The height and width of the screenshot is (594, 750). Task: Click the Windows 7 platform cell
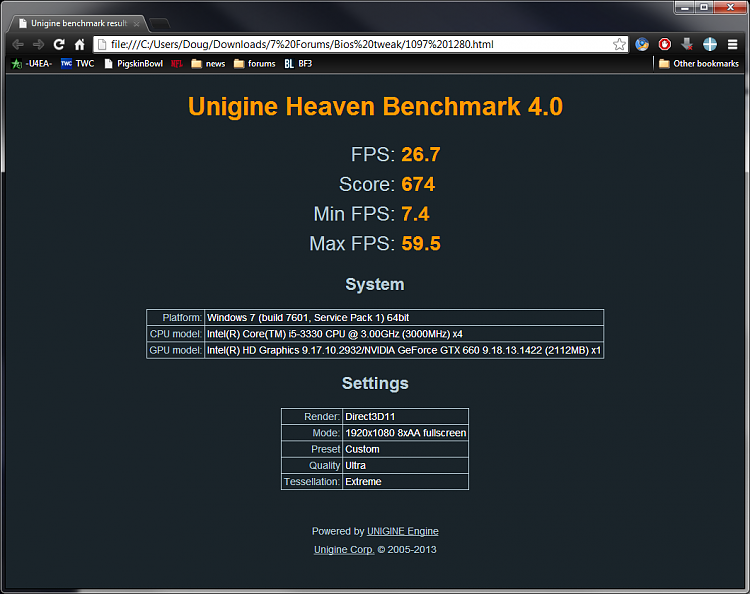(x=404, y=318)
